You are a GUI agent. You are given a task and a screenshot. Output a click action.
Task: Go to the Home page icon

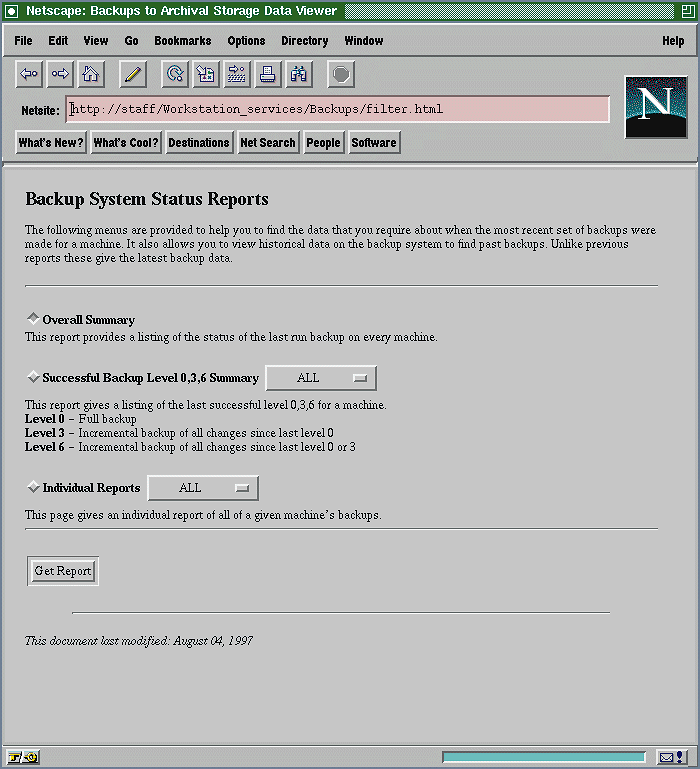coord(90,74)
